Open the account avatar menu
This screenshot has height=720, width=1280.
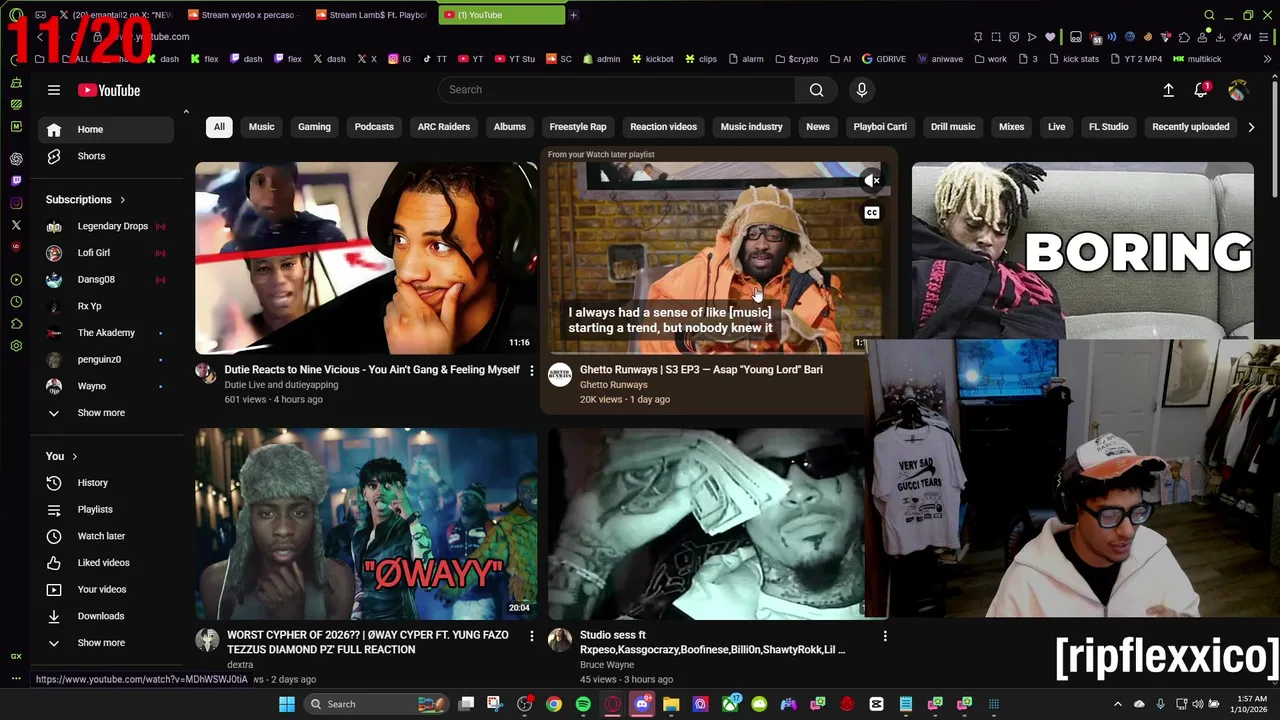point(1238,90)
